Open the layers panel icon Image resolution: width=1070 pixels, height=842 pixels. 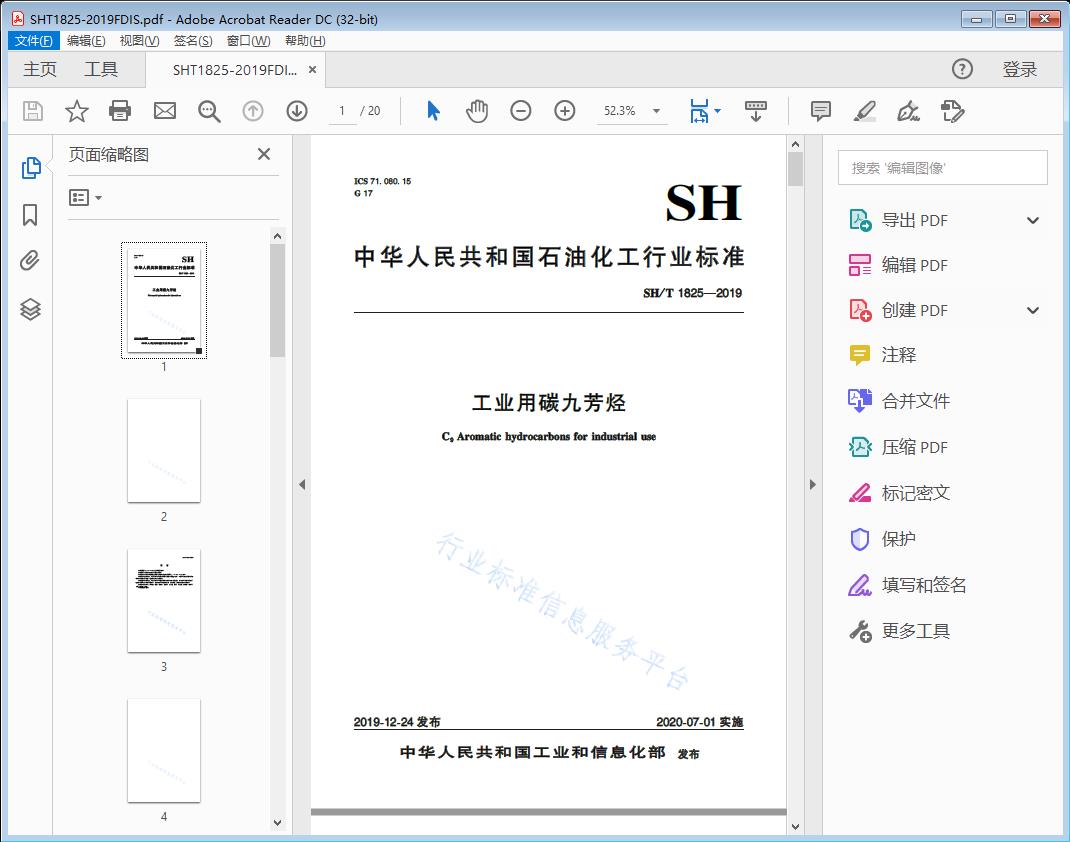(x=30, y=309)
